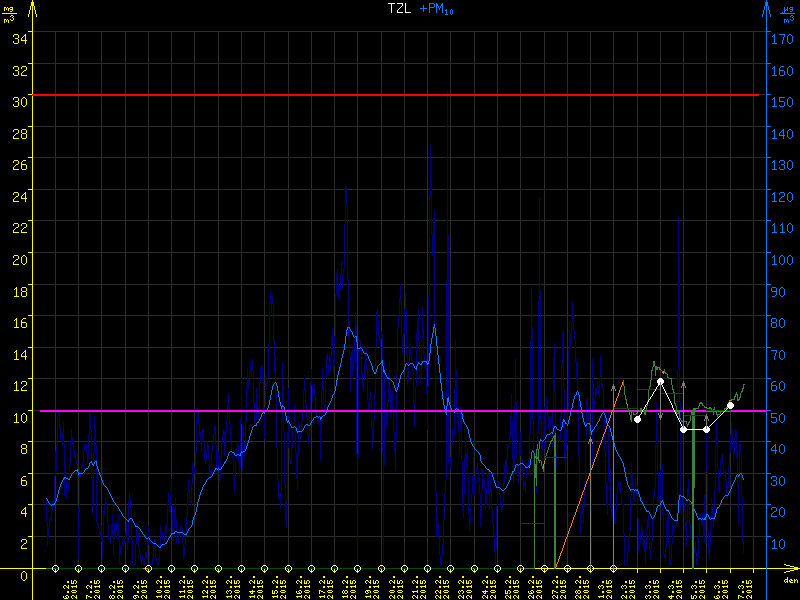Click the red limit line at 150

(400, 95)
